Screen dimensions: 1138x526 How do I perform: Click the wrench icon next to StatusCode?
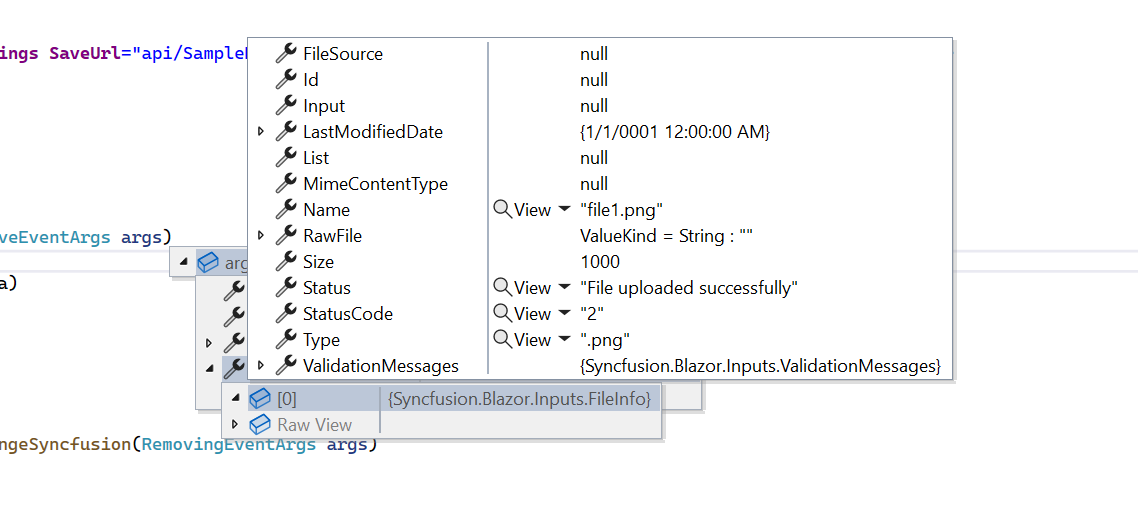coord(286,314)
